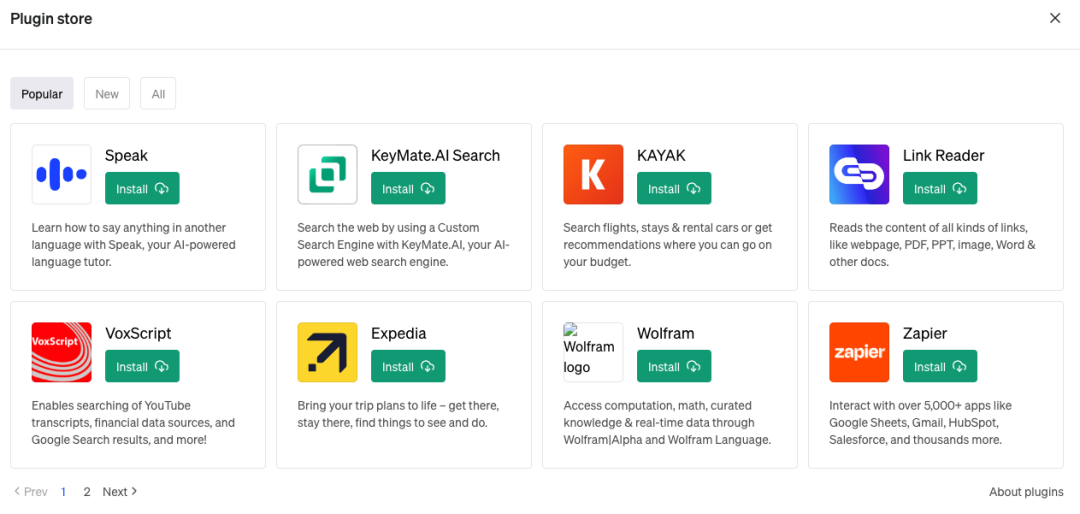Viewport: 1080px width, 514px height.
Task: Click the Expedia yellow arrow logo
Action: (x=327, y=352)
